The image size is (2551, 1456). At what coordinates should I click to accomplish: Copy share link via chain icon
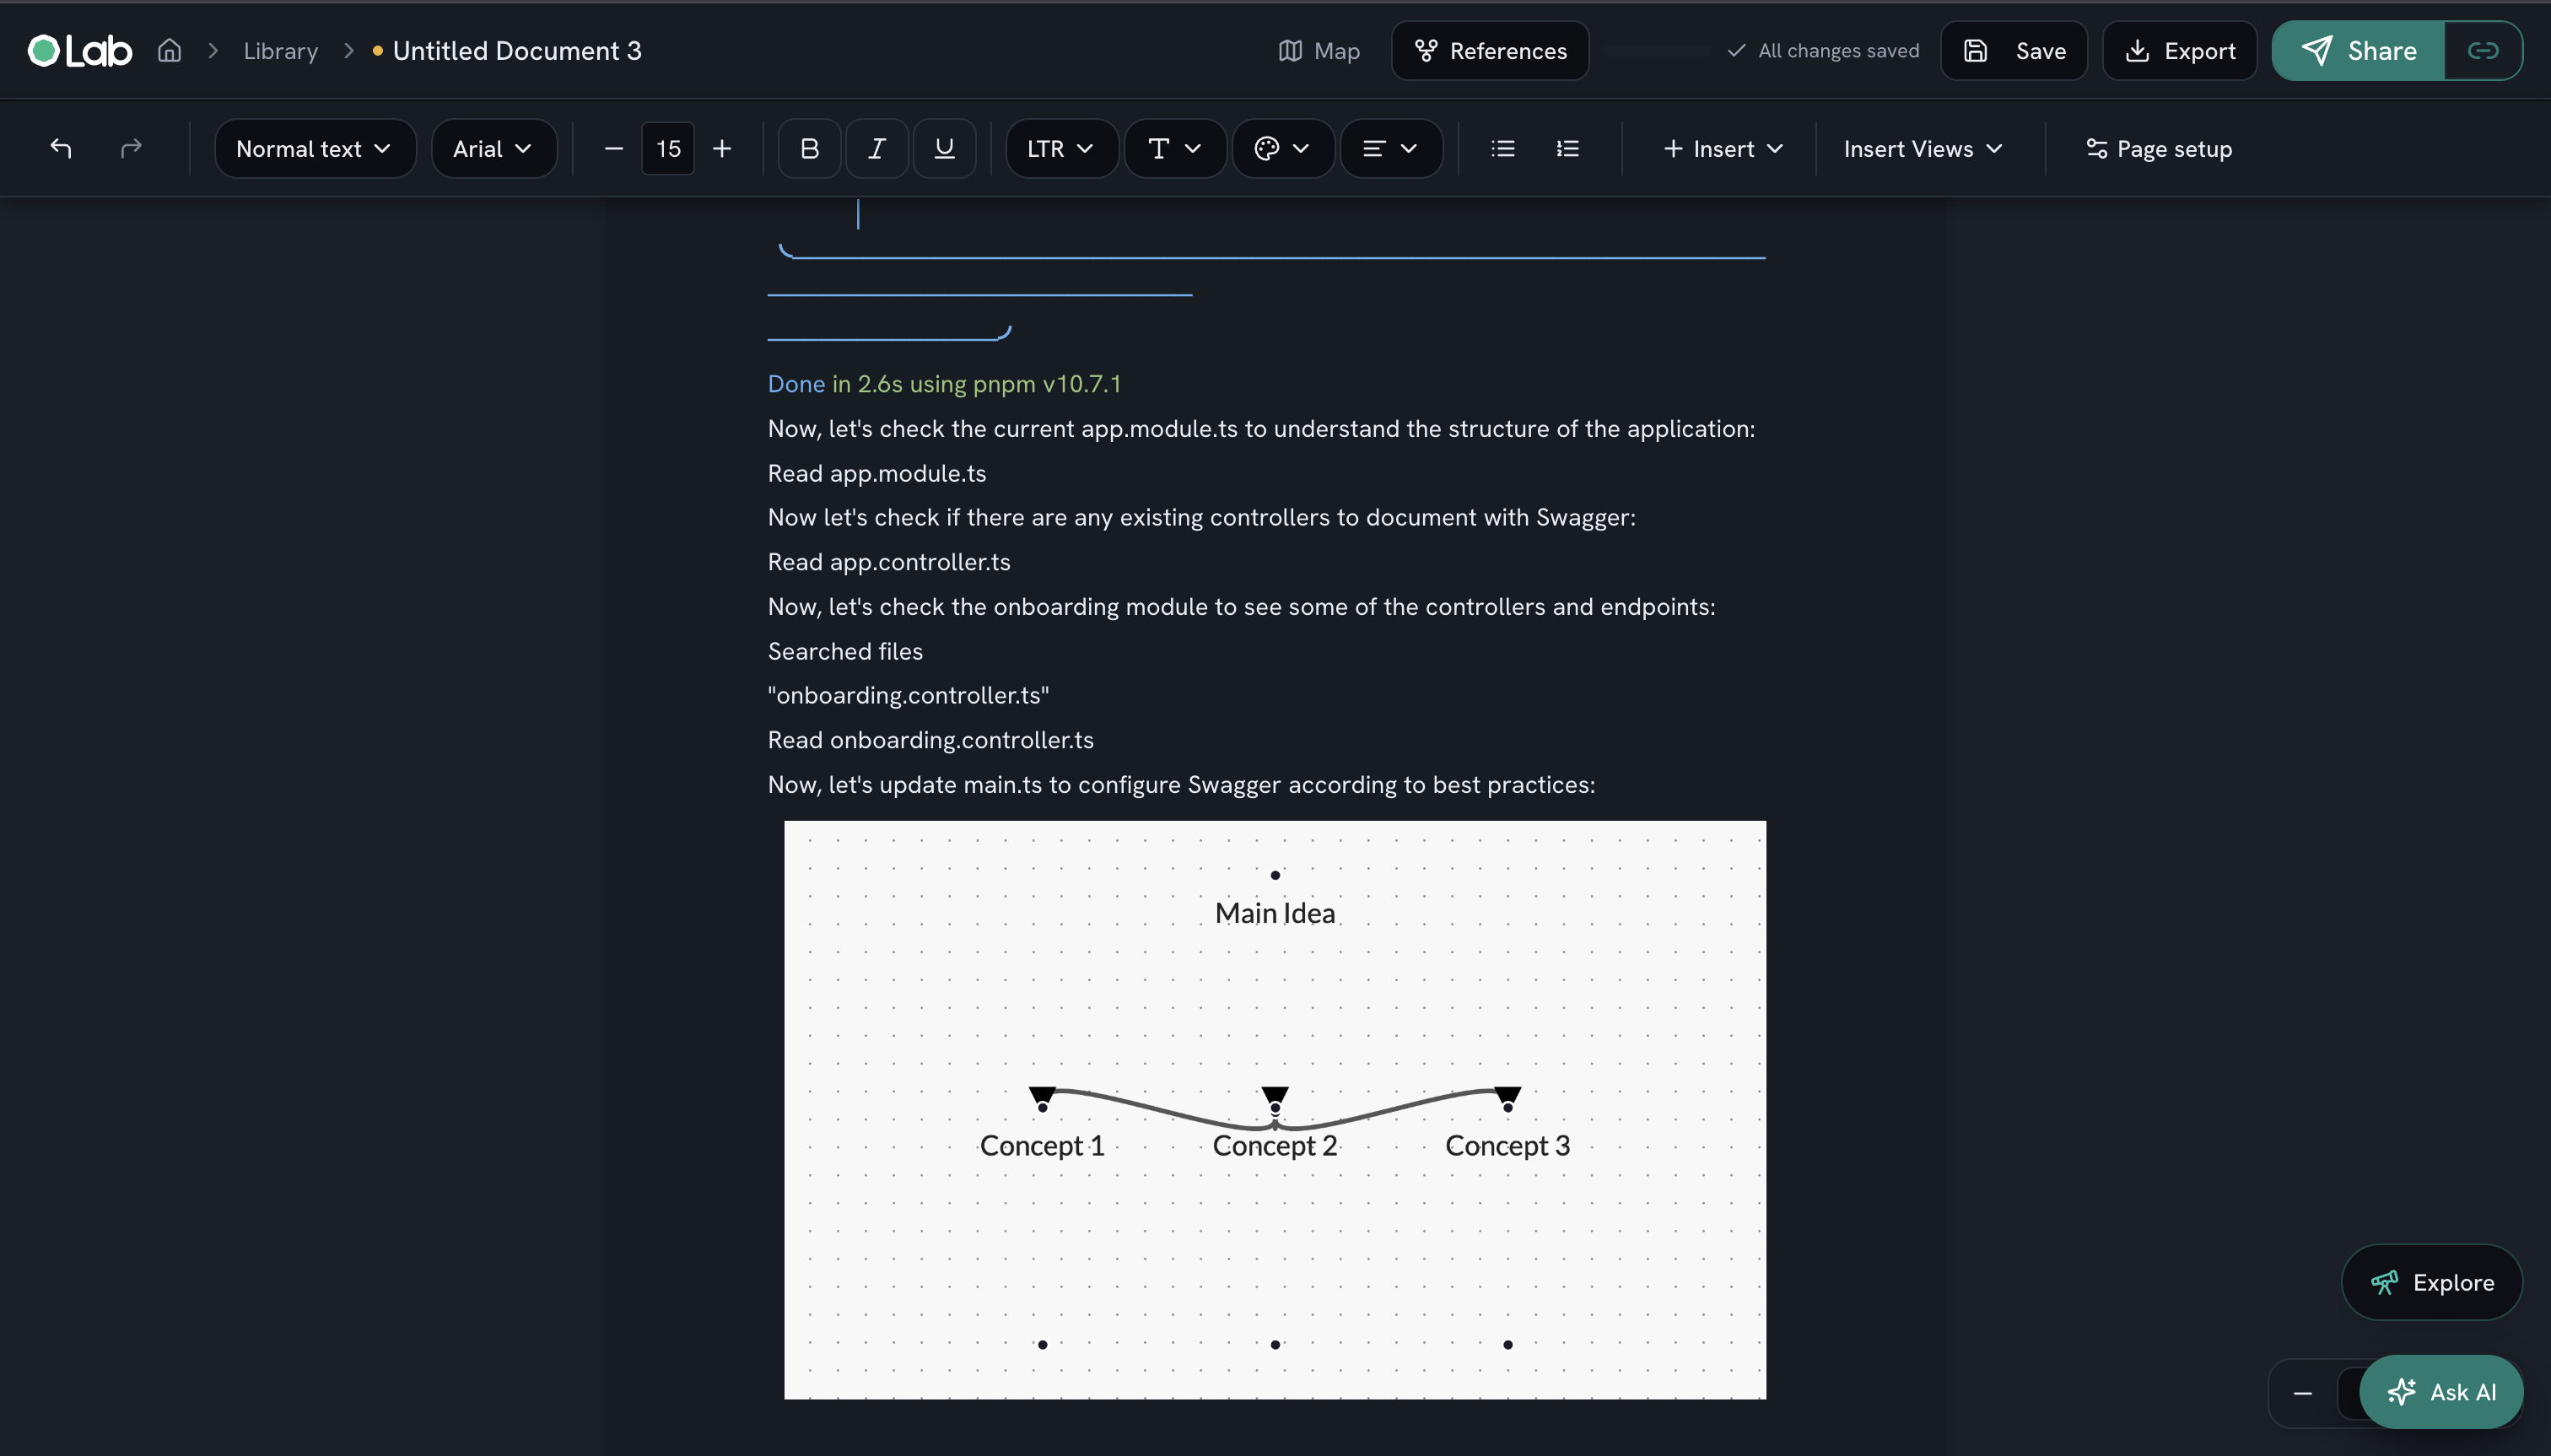click(x=2483, y=51)
